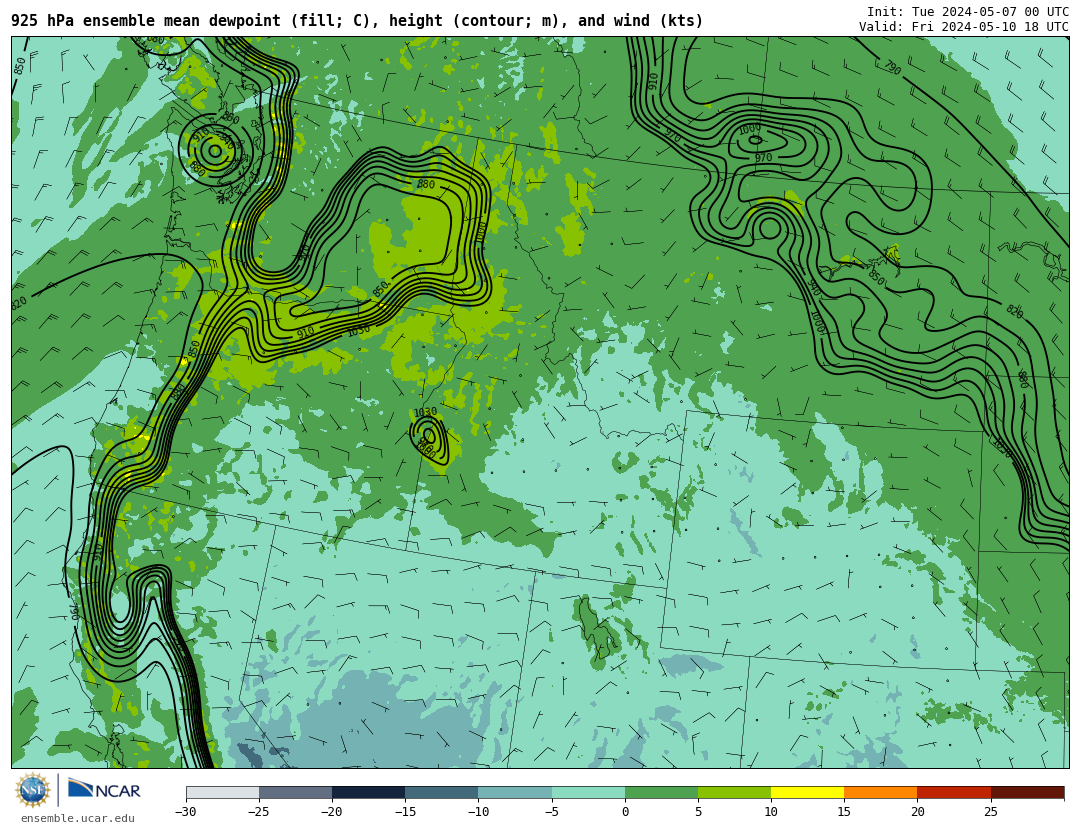1080x831 pixels.
Task: Click the -5 colorbar tick label
Action: [551, 812]
